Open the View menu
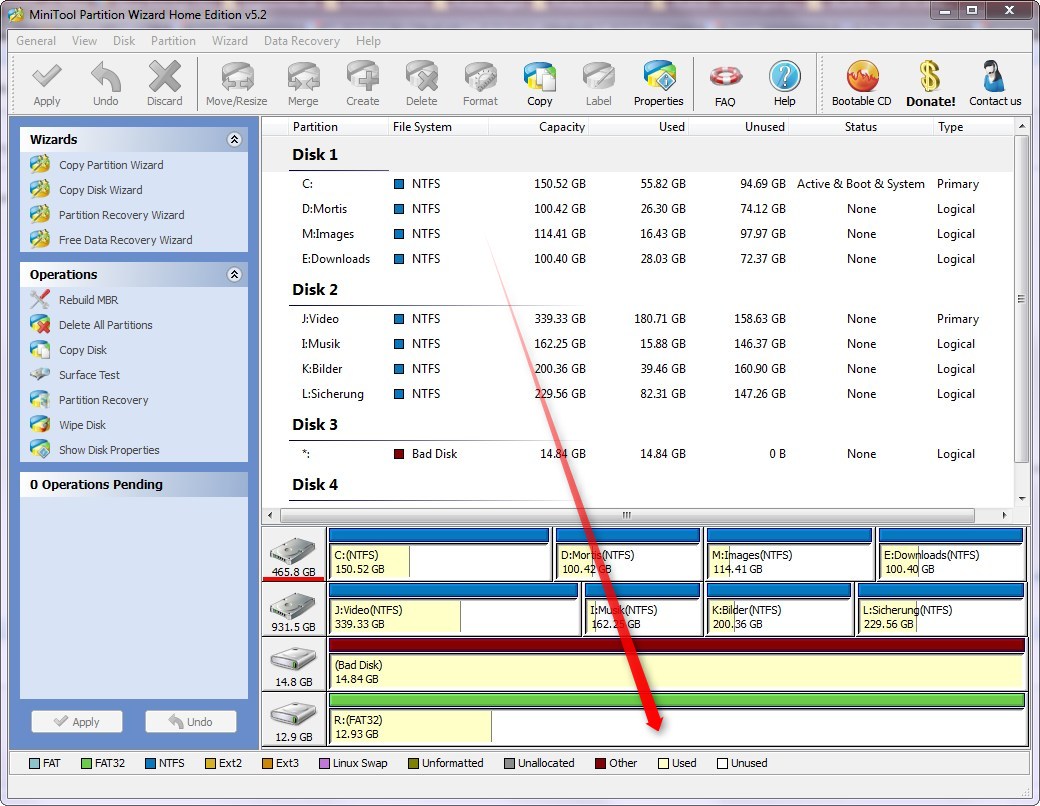 pyautogui.click(x=84, y=40)
